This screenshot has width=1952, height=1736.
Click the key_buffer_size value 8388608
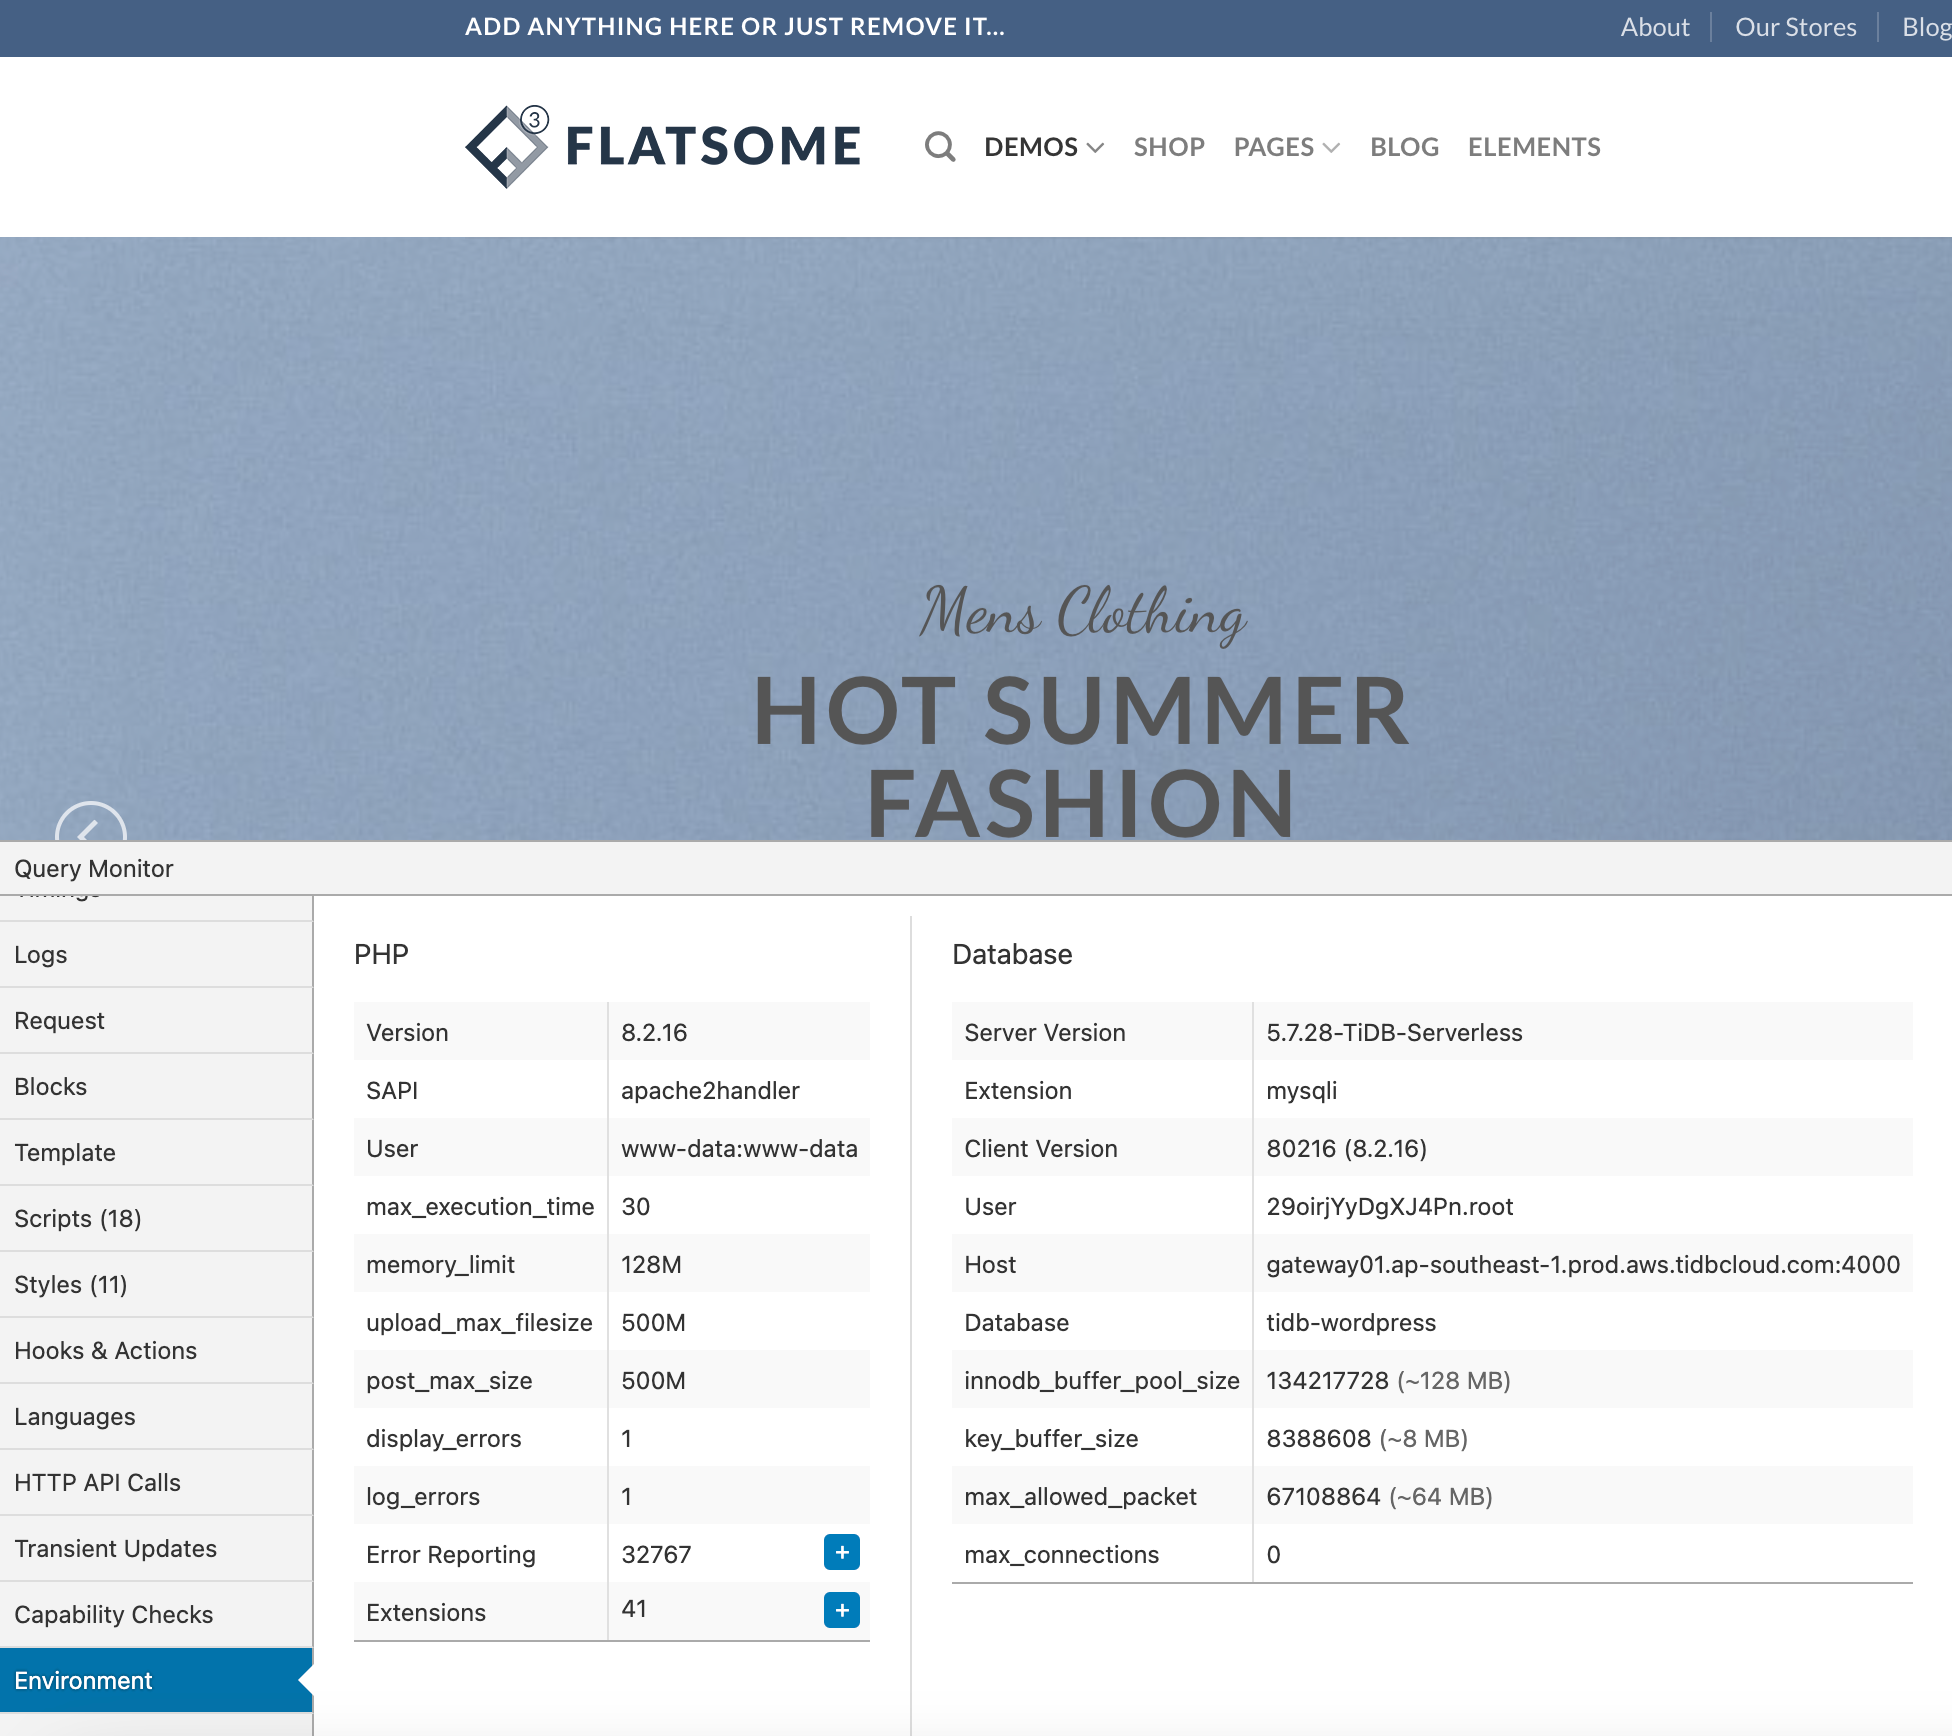coord(1367,1438)
